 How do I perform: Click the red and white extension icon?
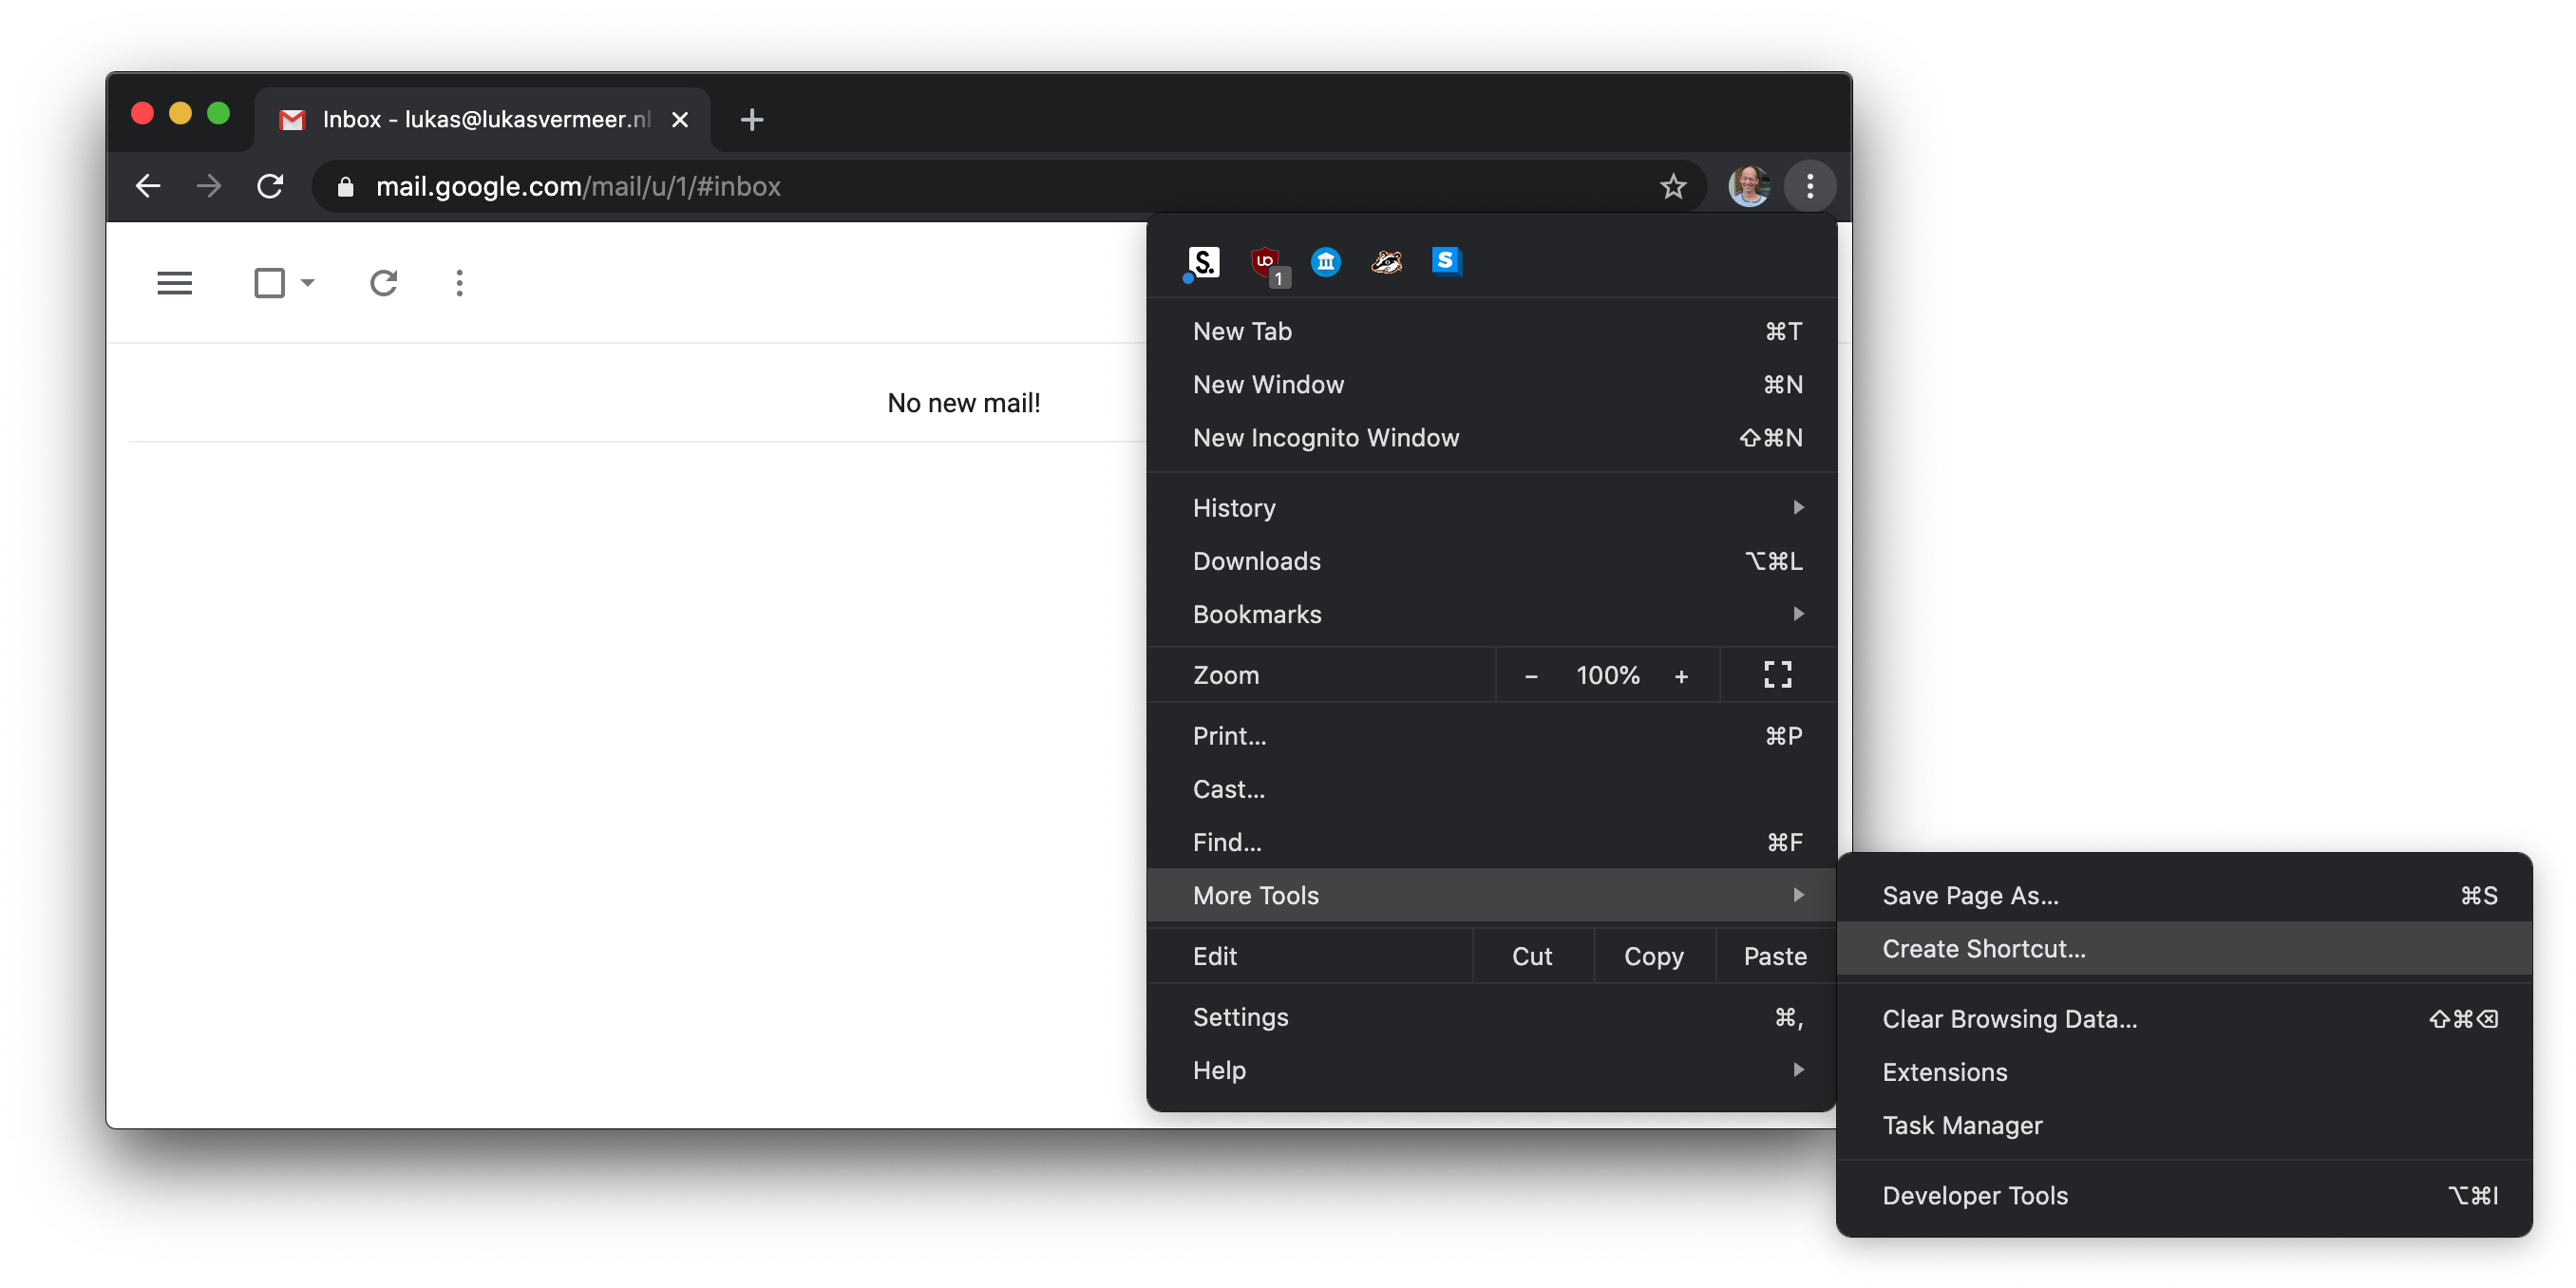click(1263, 259)
